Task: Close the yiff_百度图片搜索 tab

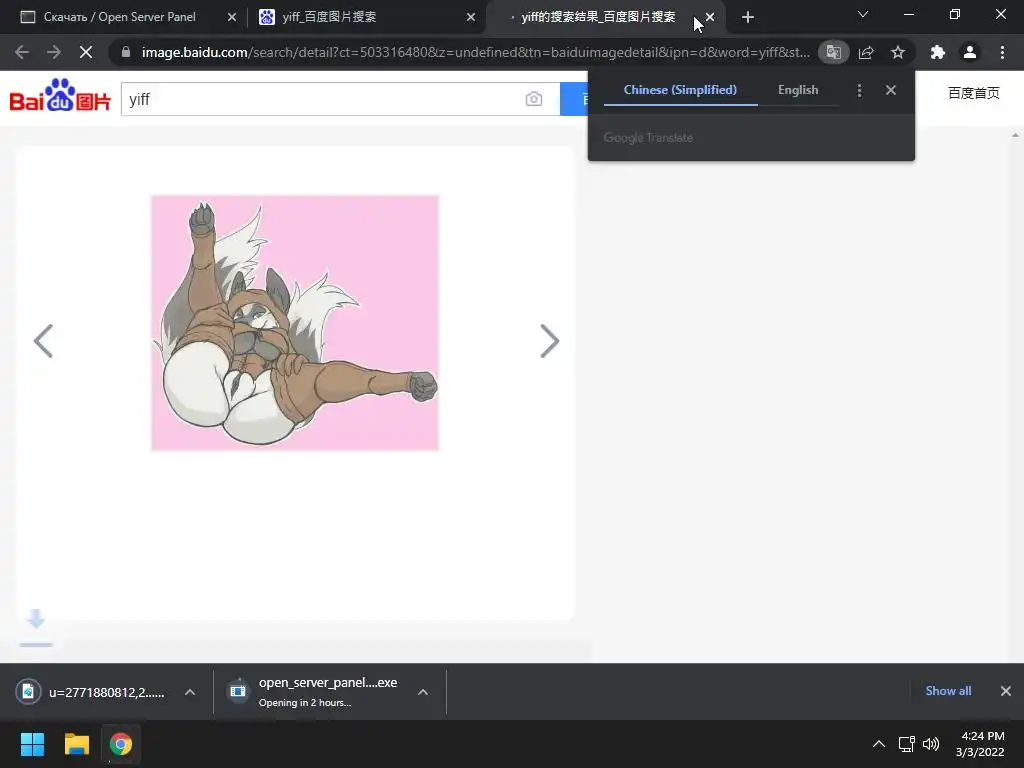Action: (471, 17)
